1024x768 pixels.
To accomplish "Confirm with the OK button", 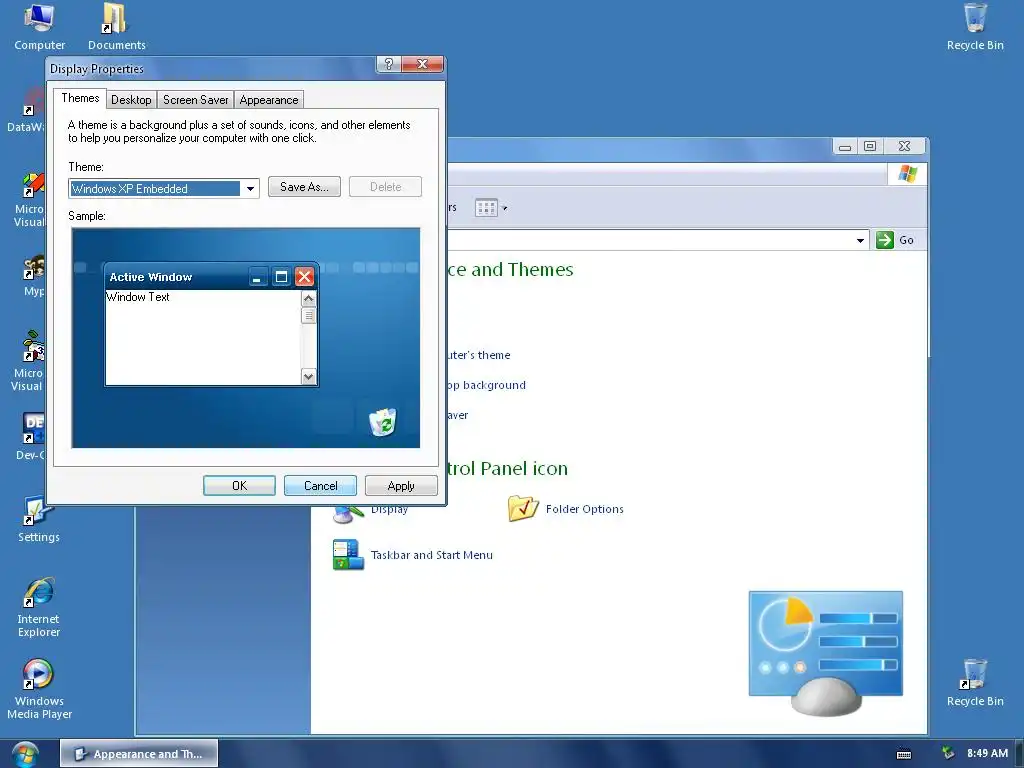I will point(240,486).
